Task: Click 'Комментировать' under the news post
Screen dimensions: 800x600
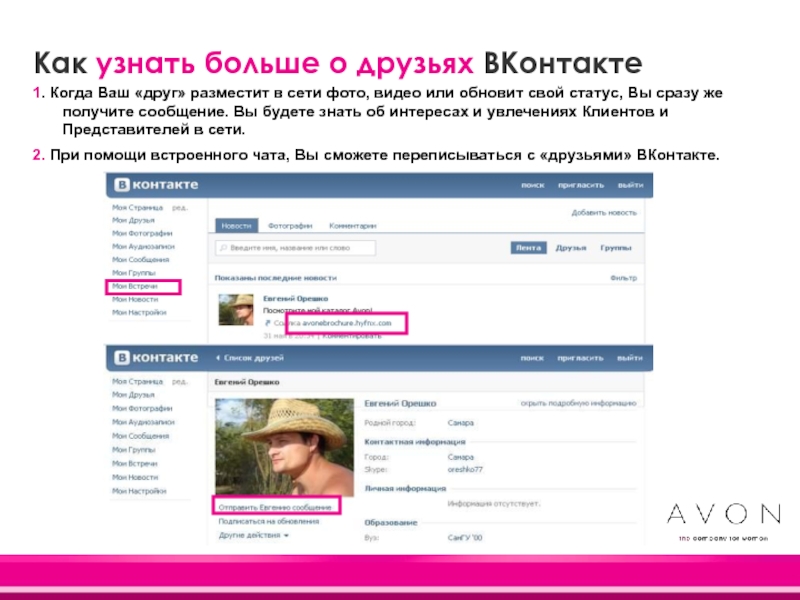Action: click(352, 336)
